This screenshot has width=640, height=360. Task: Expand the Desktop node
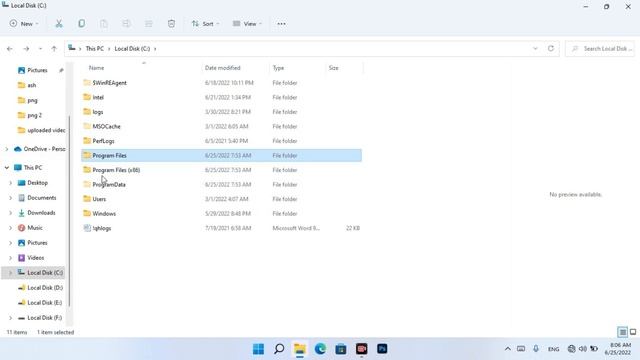point(11,183)
